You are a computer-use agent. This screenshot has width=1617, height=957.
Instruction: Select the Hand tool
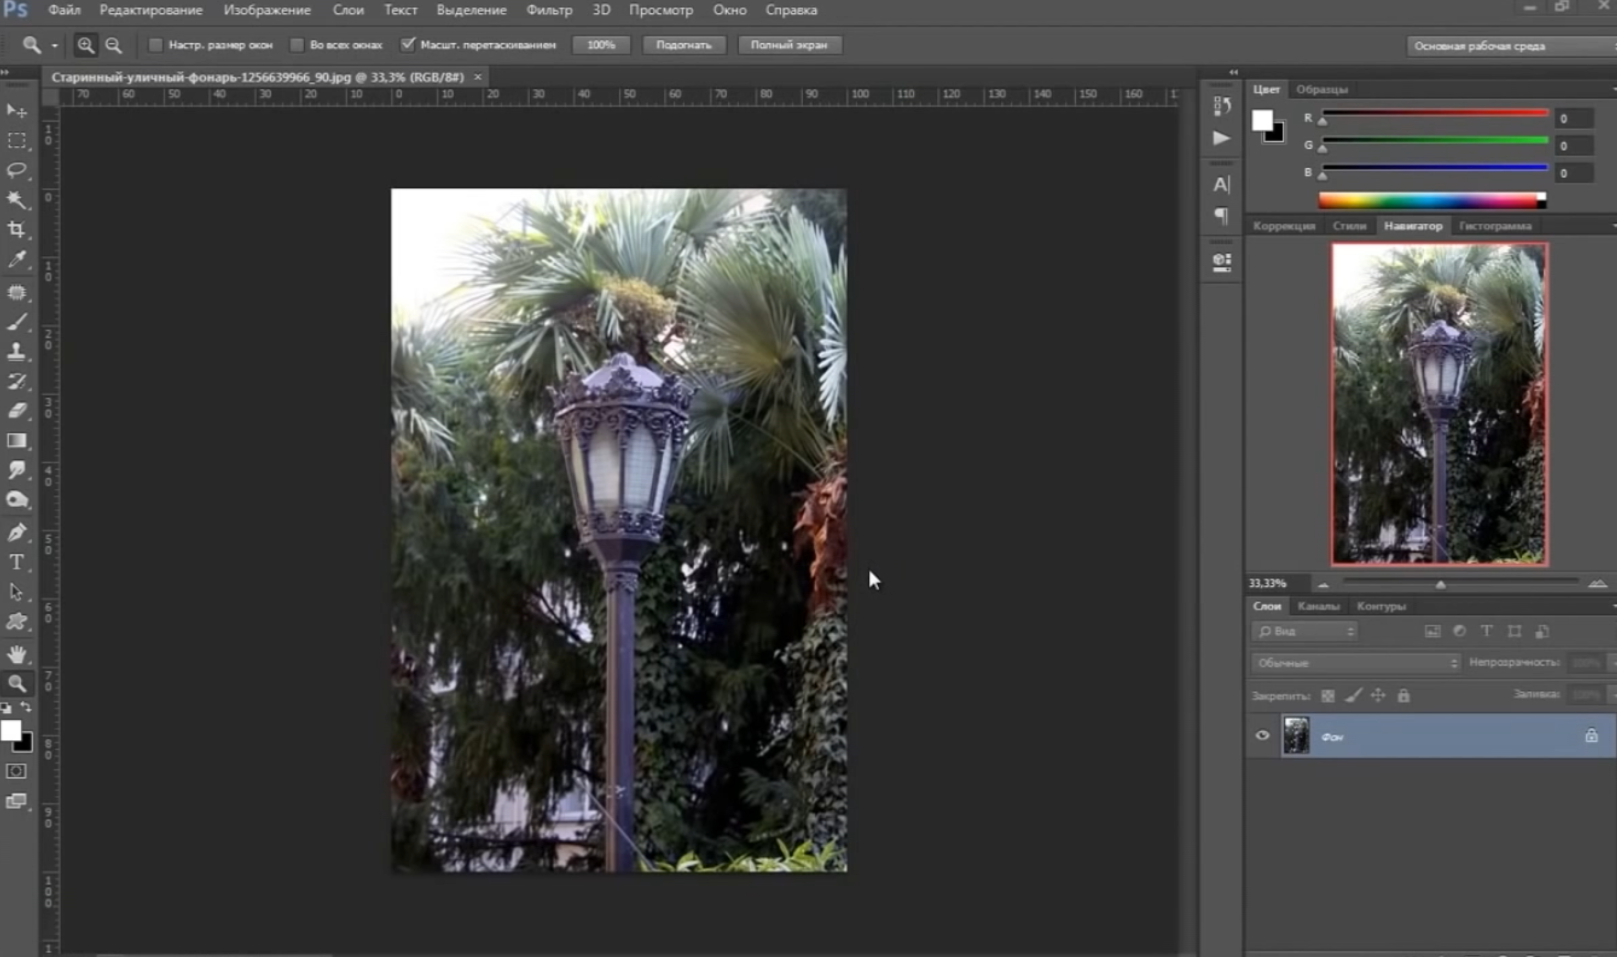coord(17,654)
